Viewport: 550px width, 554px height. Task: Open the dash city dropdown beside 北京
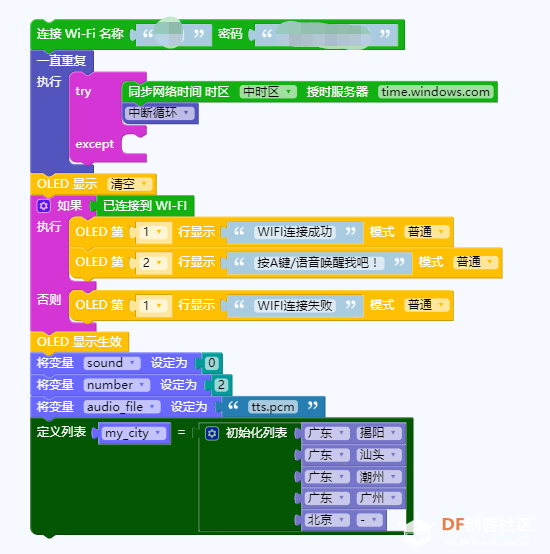tap(369, 520)
